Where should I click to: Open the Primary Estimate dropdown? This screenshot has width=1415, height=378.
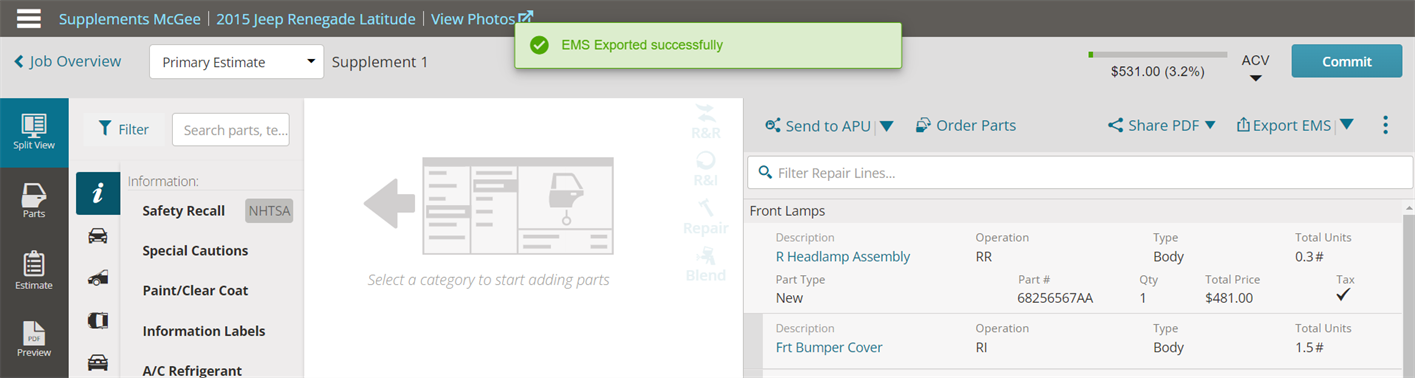[237, 62]
